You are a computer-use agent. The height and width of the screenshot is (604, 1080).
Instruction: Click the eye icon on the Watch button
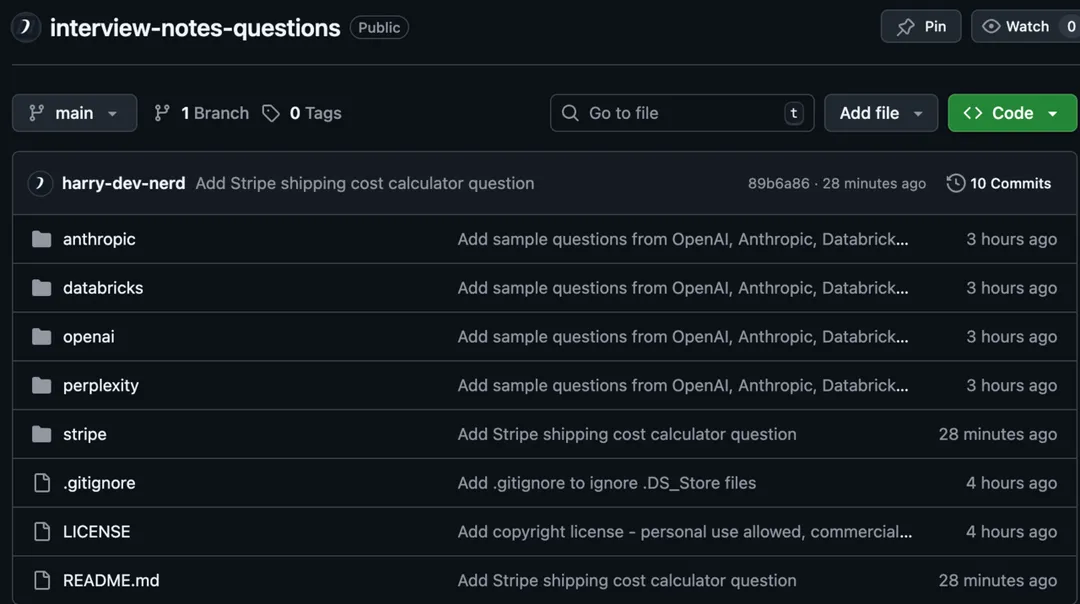(990, 26)
